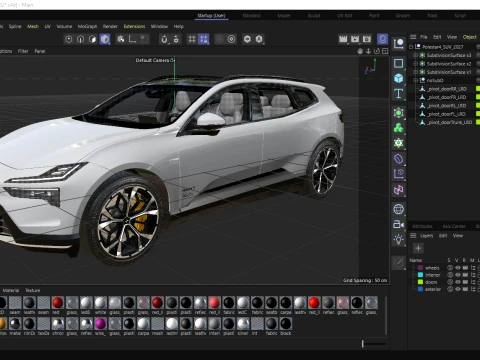The width and height of the screenshot is (480, 360).
Task: Click the interior layer cyan color swatch
Action: tap(420, 275)
